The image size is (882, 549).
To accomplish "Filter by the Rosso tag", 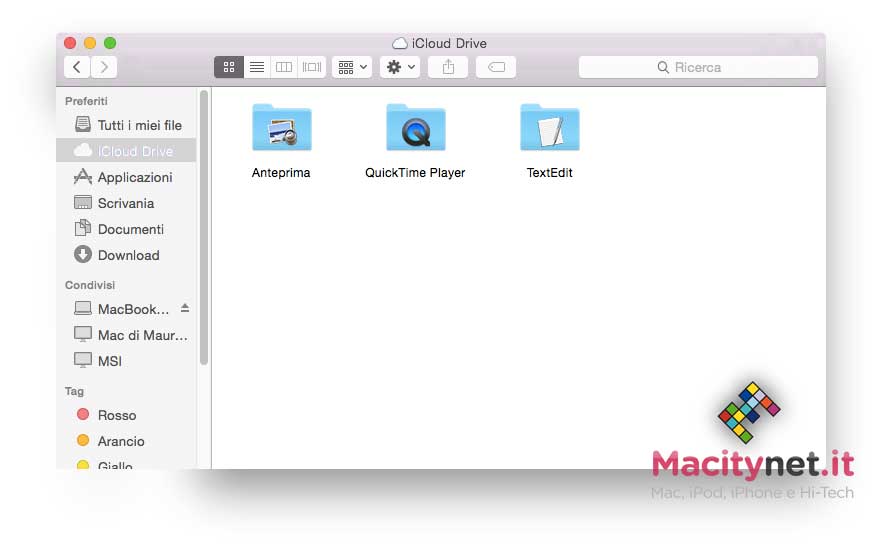I will pyautogui.click(x=127, y=415).
